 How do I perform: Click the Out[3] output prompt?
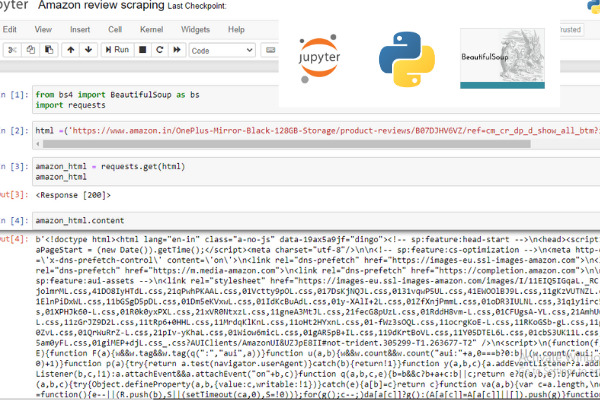tap(14, 195)
